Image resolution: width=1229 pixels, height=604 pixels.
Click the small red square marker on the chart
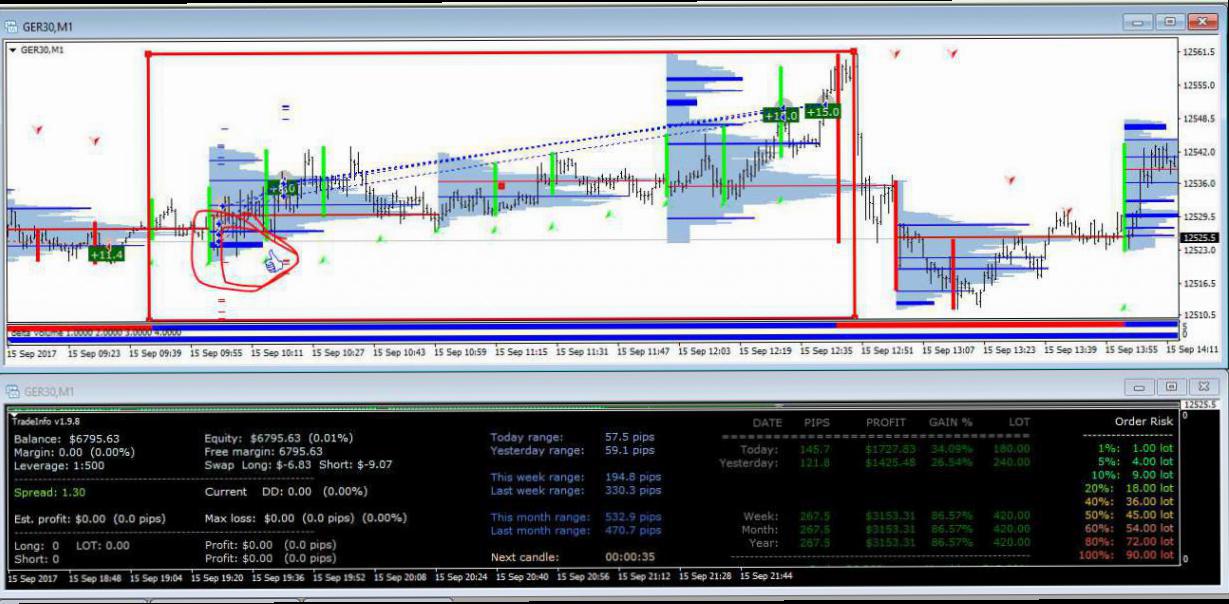[x=501, y=185]
